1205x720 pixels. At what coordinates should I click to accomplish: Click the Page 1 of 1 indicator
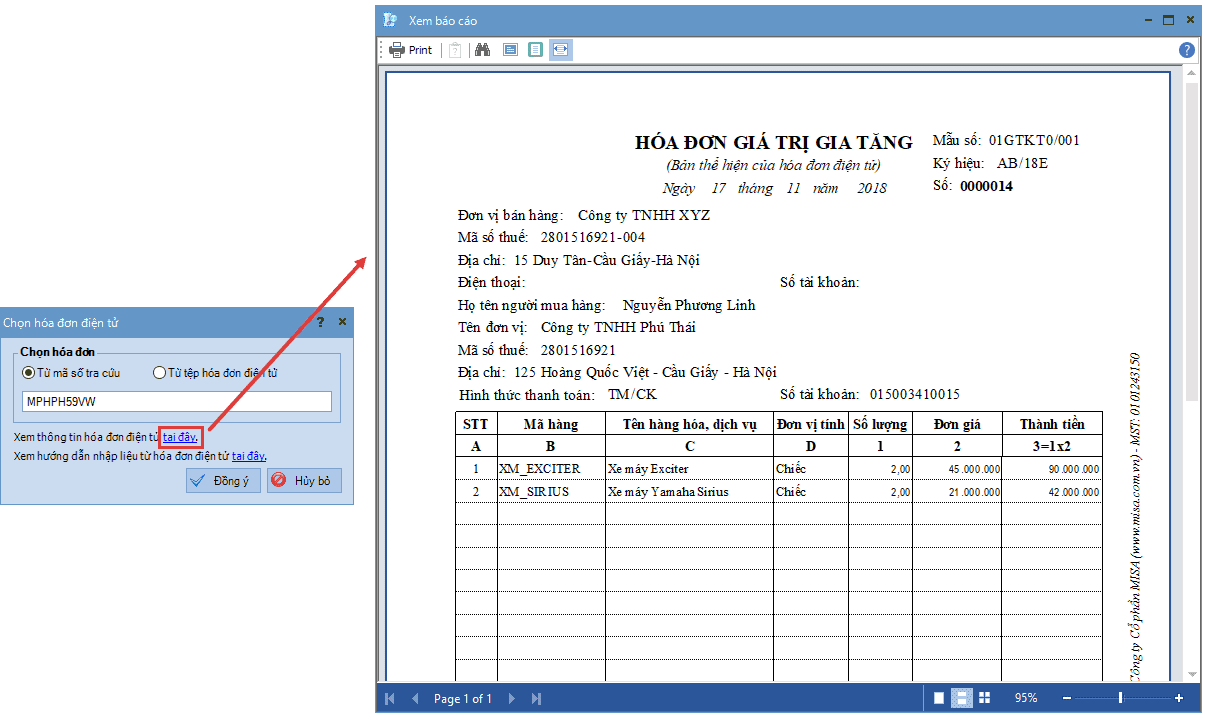point(463,699)
